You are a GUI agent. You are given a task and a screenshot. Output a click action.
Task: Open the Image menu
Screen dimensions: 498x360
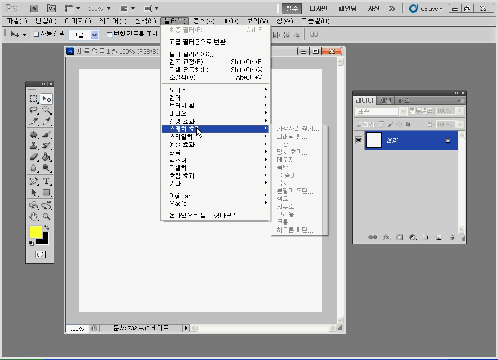pos(78,21)
